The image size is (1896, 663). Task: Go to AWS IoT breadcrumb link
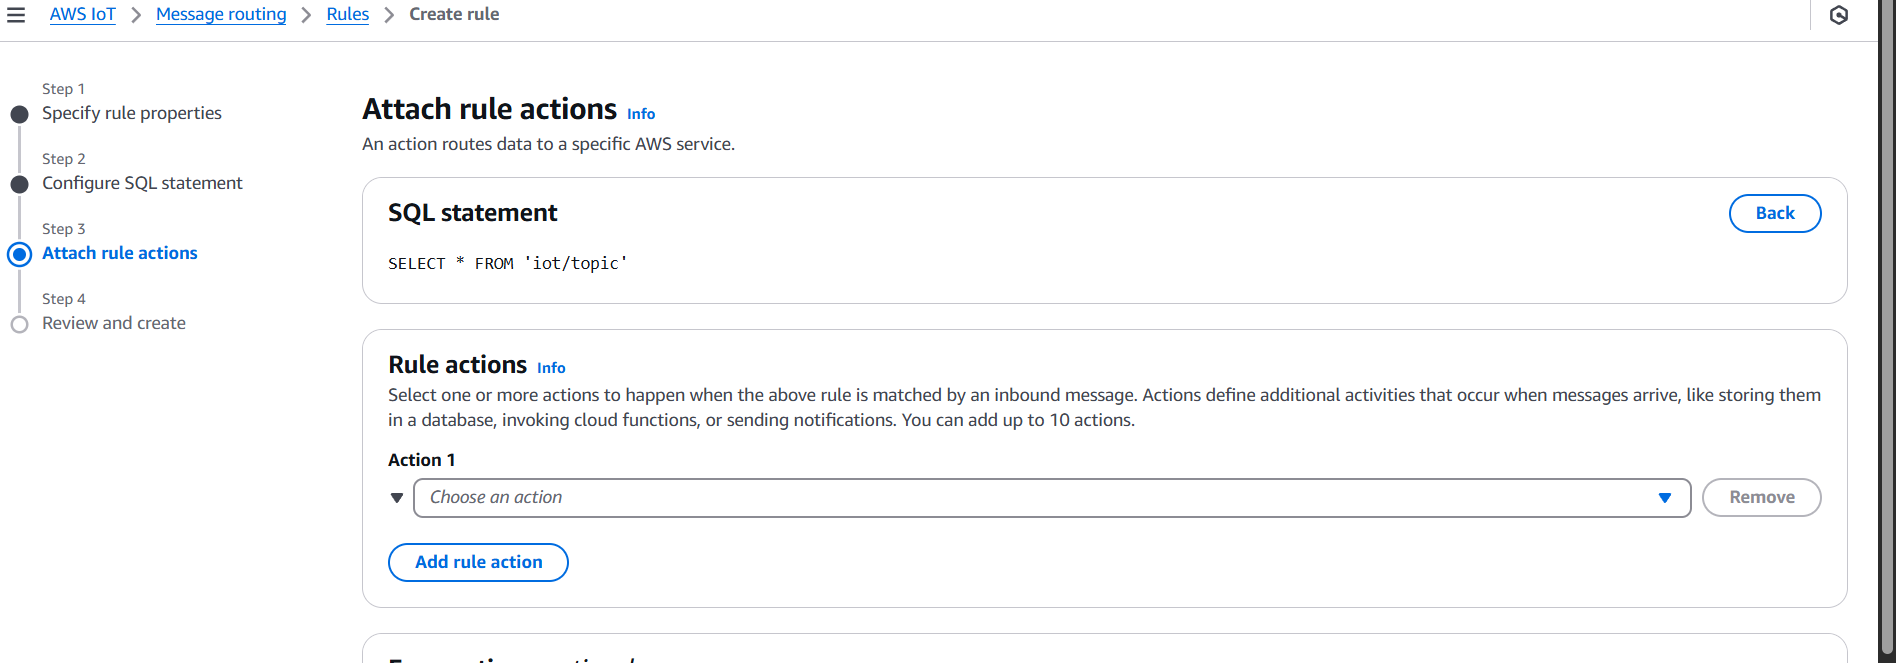[x=83, y=15]
